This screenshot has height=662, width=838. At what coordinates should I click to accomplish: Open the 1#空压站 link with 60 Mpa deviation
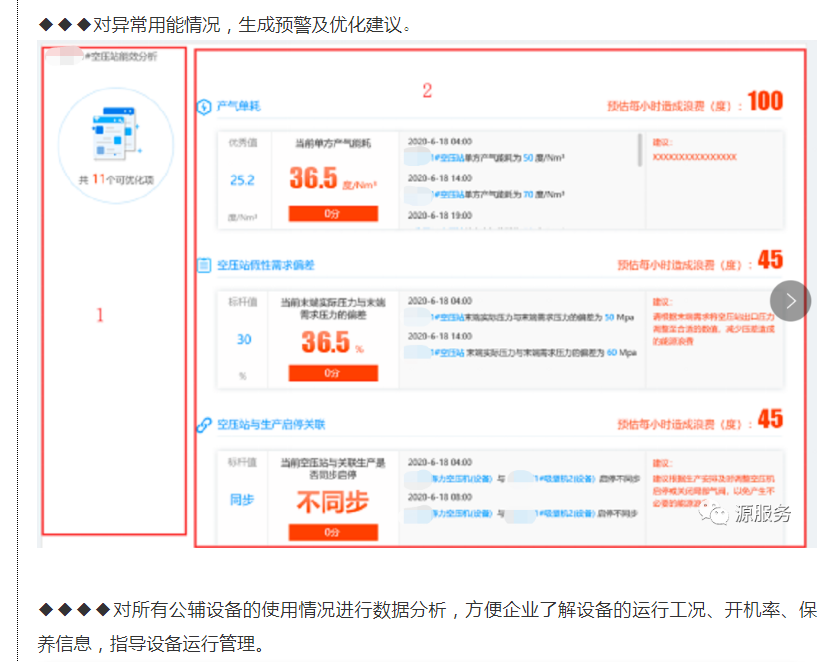point(449,353)
